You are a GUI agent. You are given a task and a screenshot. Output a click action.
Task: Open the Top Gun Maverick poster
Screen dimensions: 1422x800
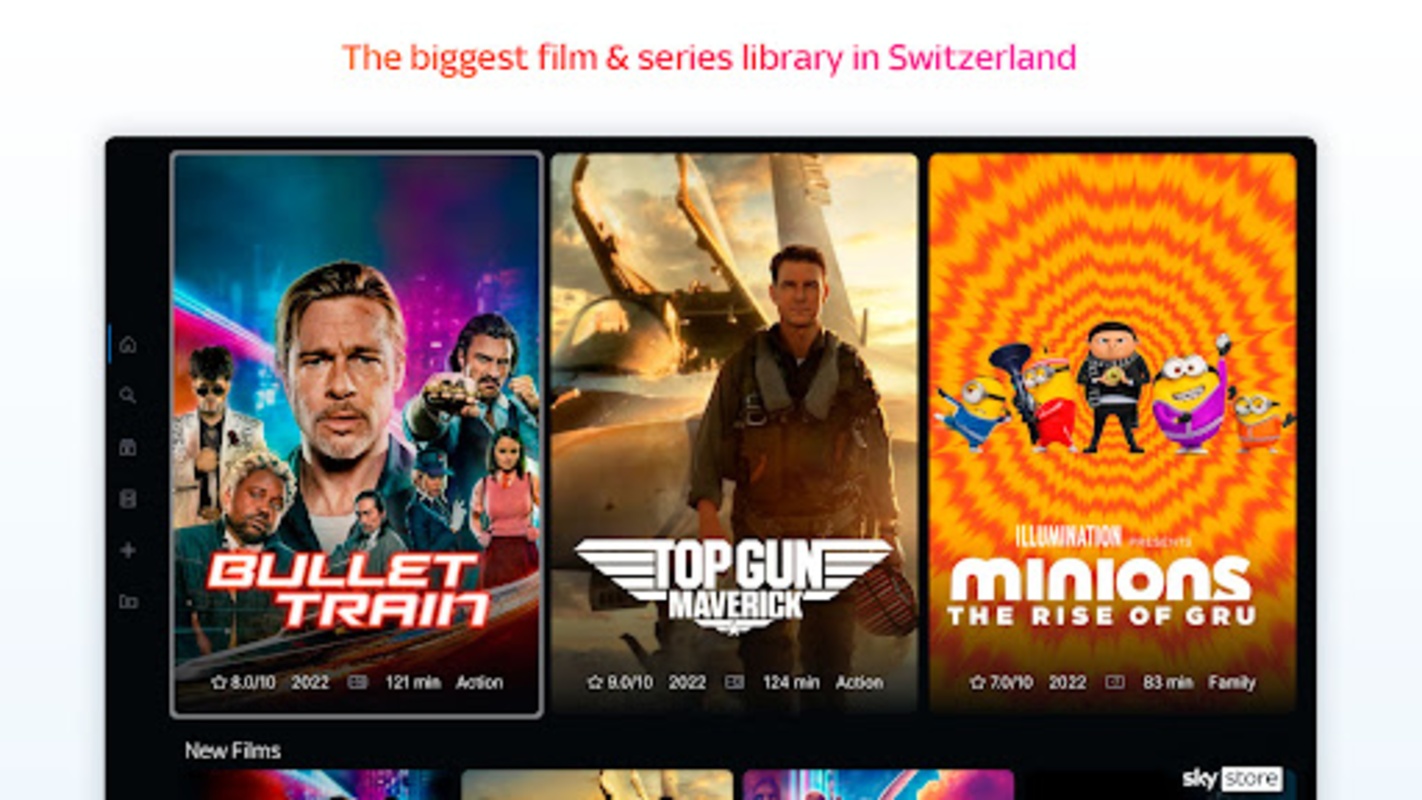click(735, 434)
